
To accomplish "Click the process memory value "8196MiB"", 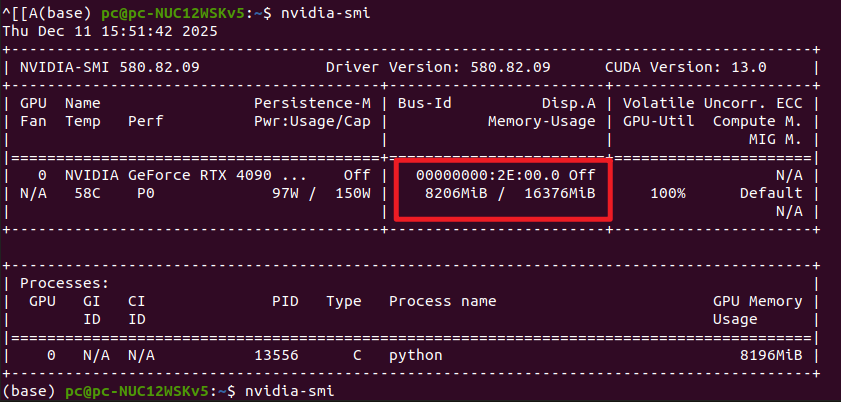I will [x=771, y=355].
